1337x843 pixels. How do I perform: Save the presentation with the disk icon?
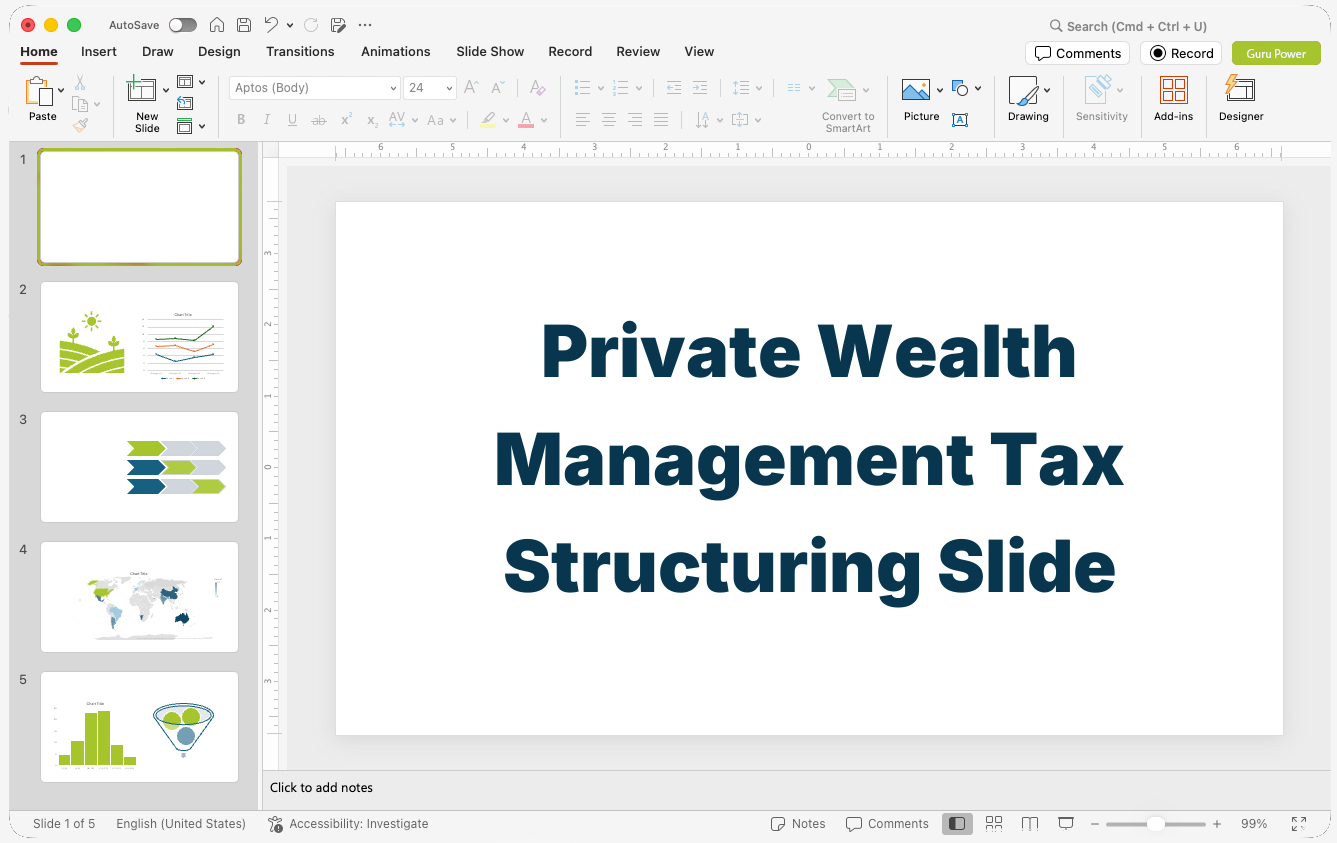click(x=244, y=25)
